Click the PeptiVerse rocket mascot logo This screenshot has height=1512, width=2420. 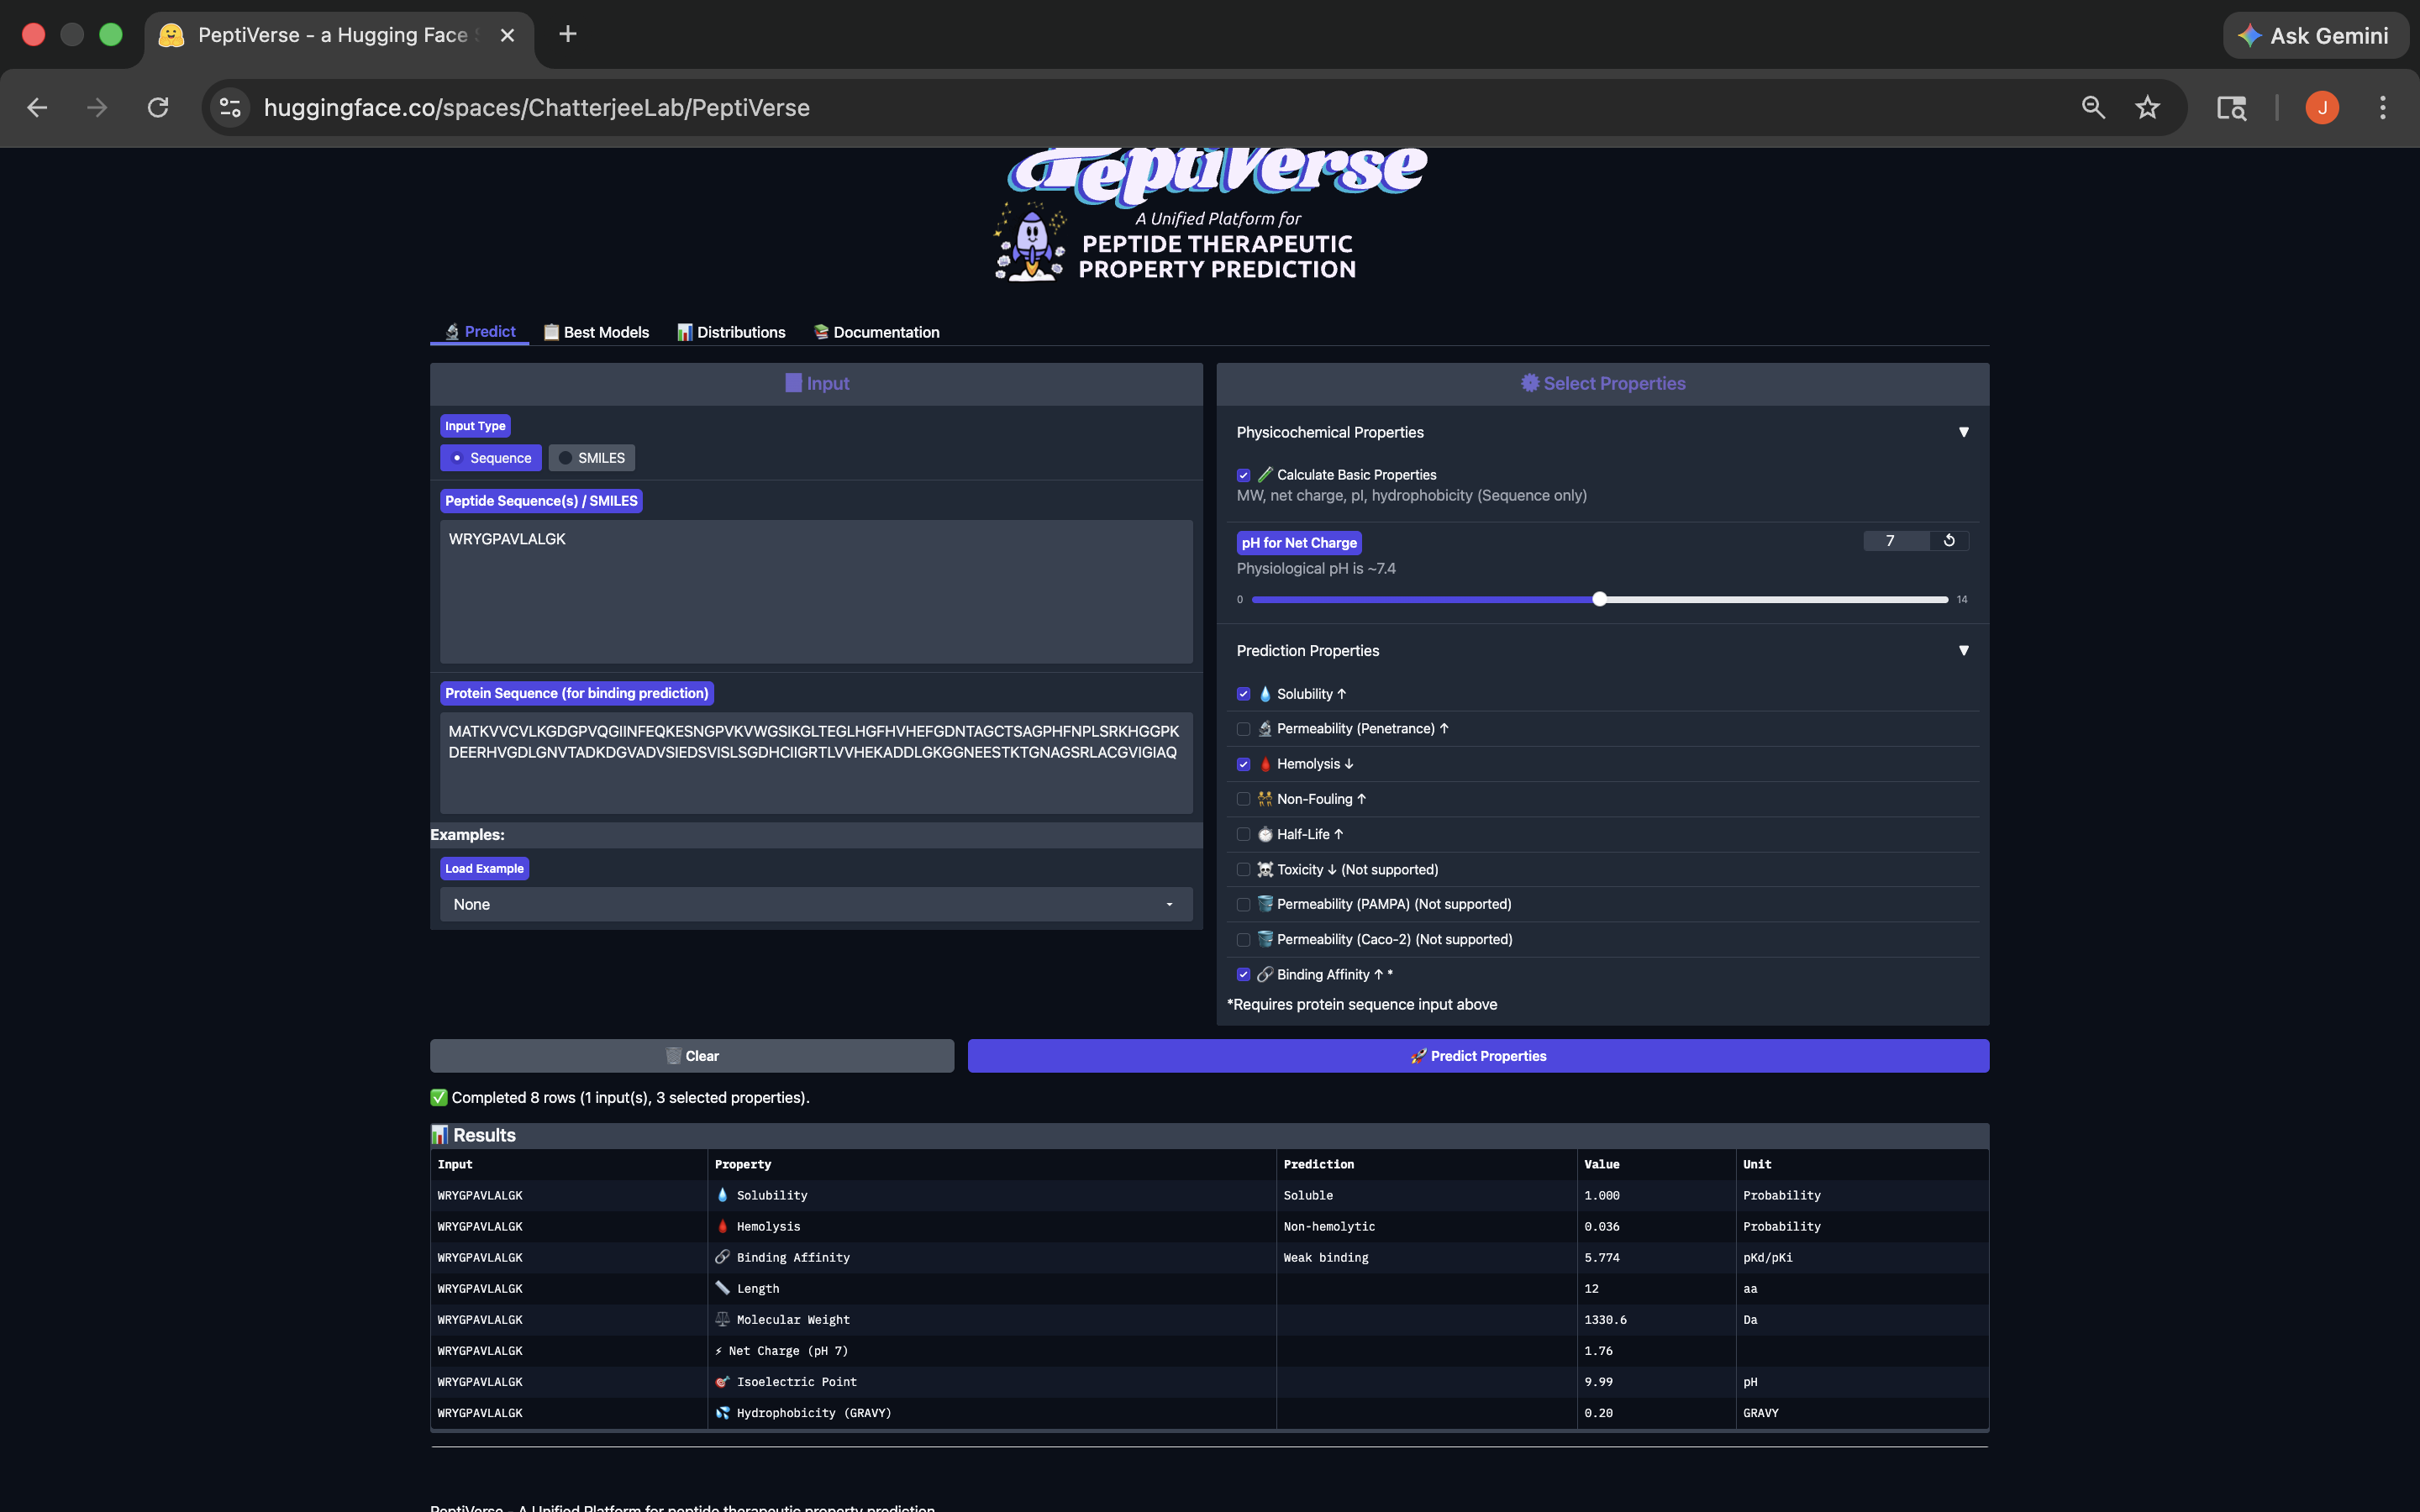pos(1031,242)
